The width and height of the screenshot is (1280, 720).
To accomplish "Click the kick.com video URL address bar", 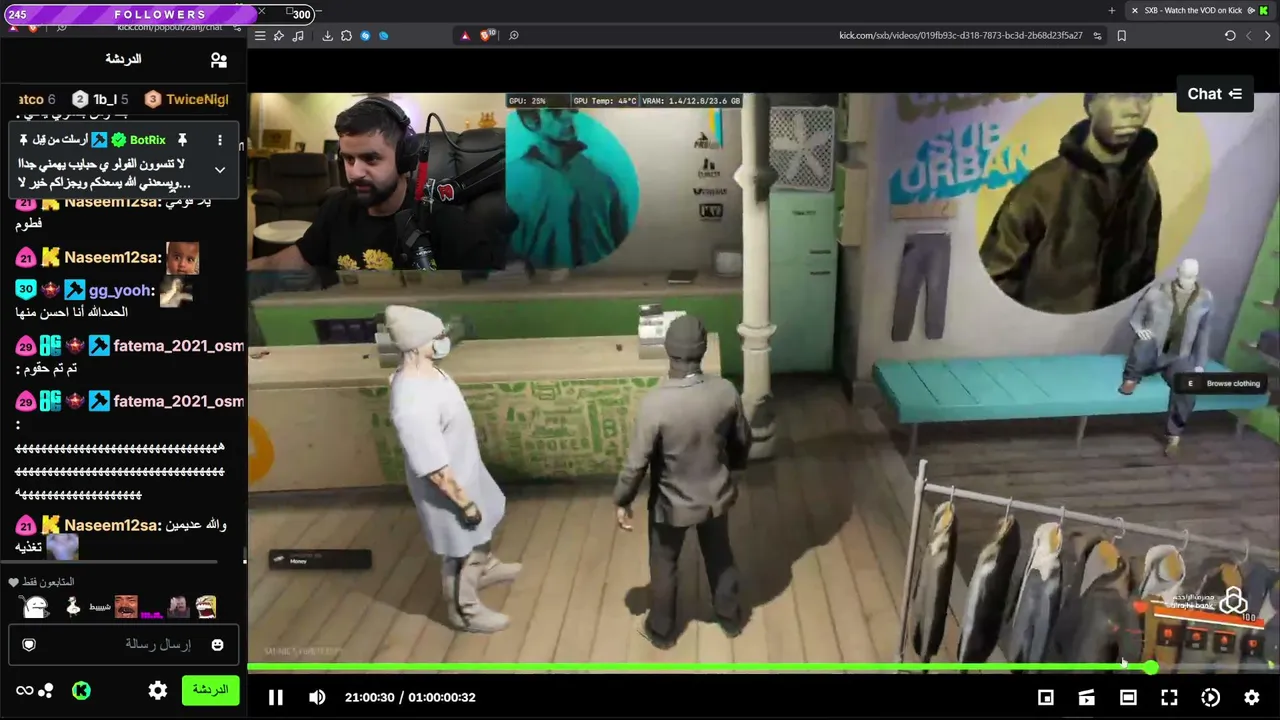I will [x=960, y=36].
